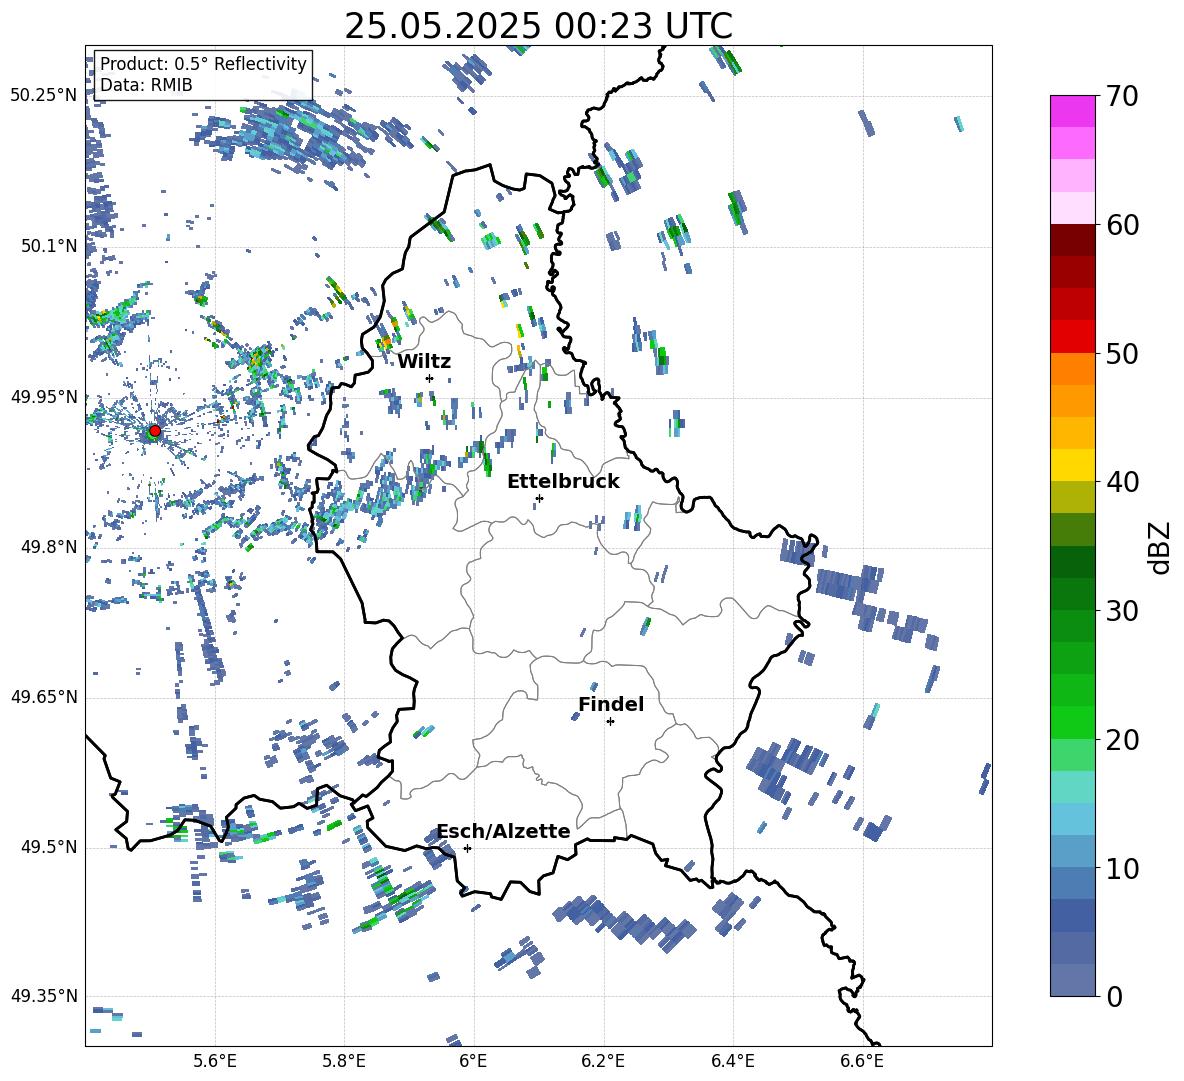Click the 0 colorbar tick label

pyautogui.click(x=1113, y=996)
